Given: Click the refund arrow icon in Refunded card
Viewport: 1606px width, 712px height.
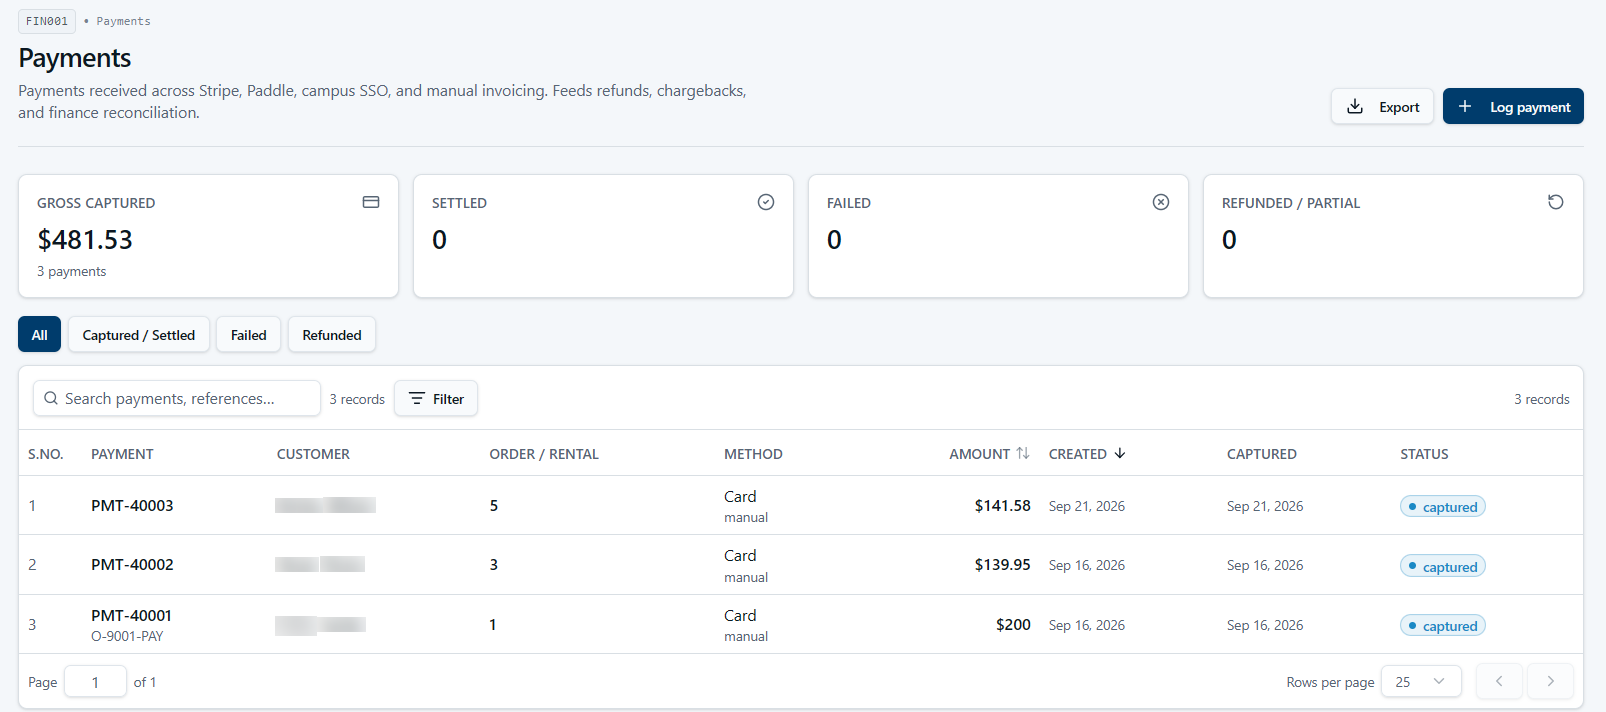Looking at the screenshot, I should pos(1556,202).
